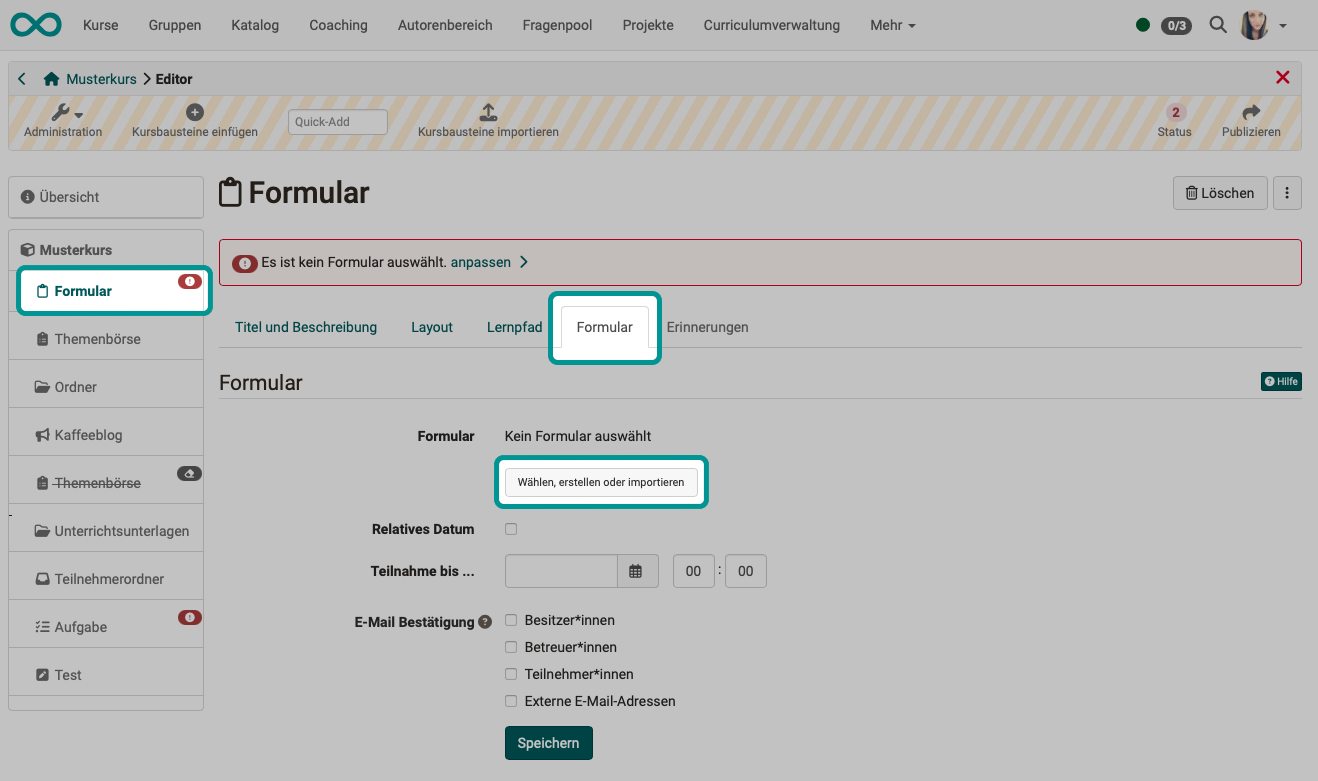The height and width of the screenshot is (781, 1318).
Task: Open the Erinnerungen tab
Action: click(x=707, y=327)
